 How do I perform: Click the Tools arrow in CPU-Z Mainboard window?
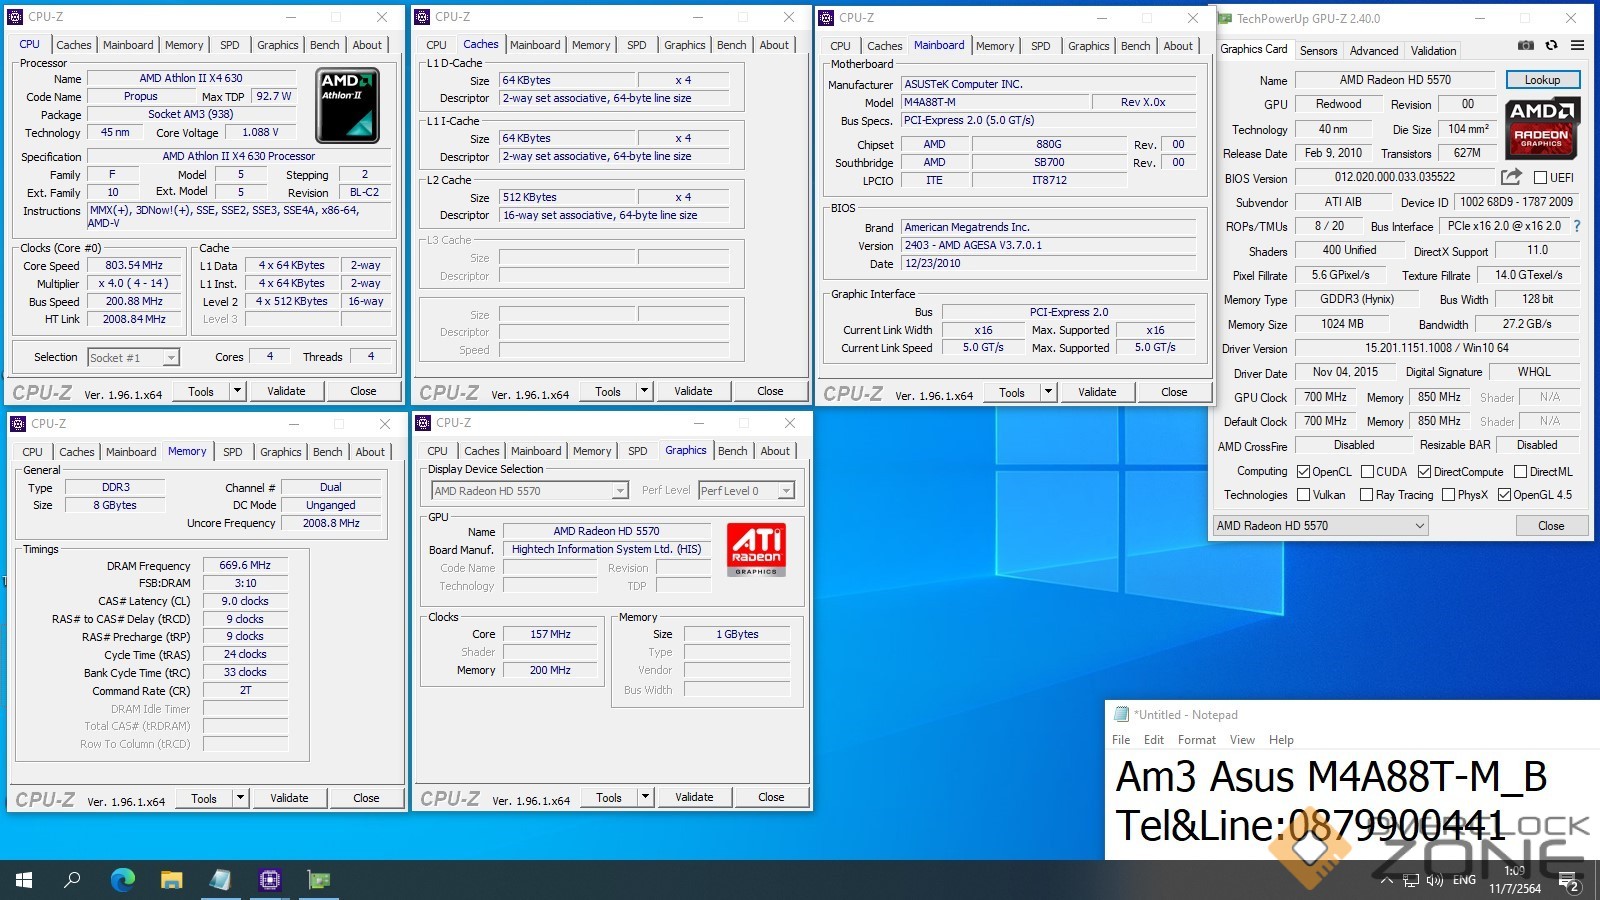pyautogui.click(x=1048, y=392)
